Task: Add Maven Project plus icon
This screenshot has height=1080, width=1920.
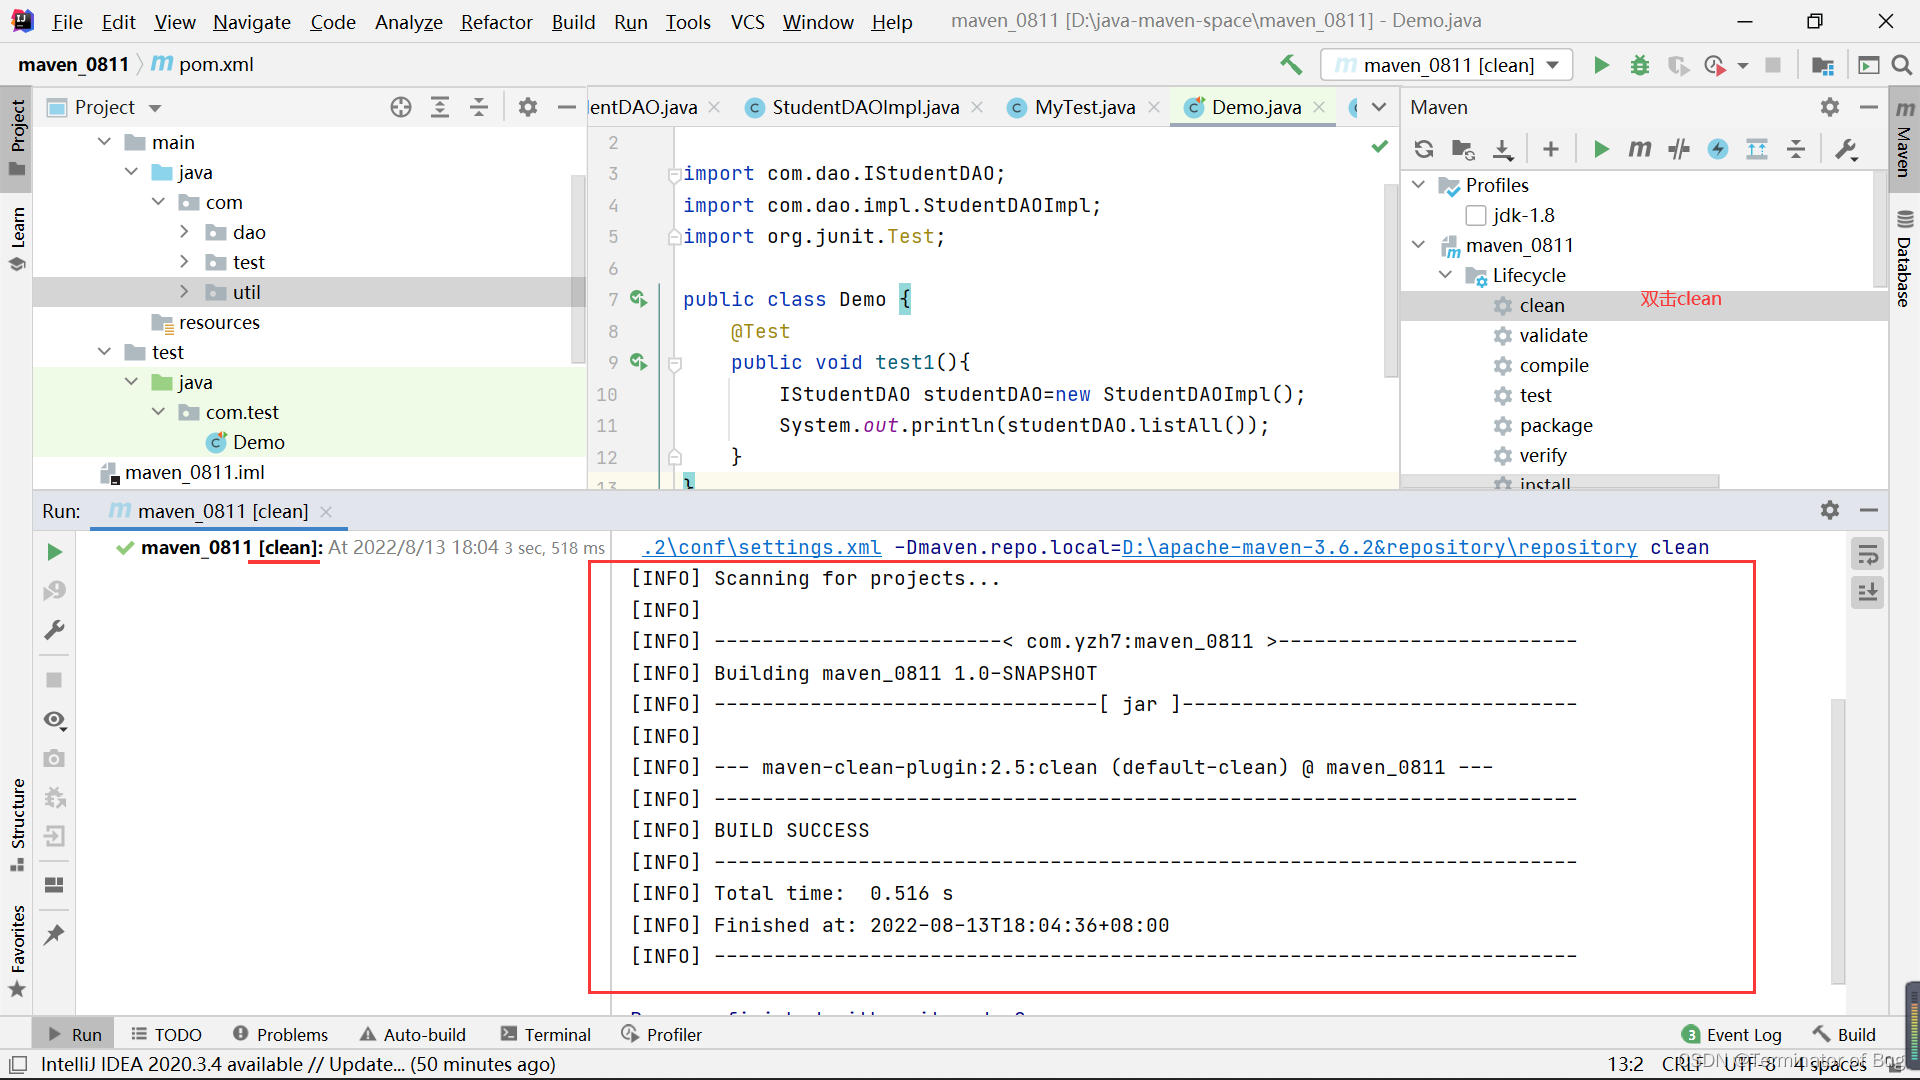Action: pyautogui.click(x=1551, y=149)
